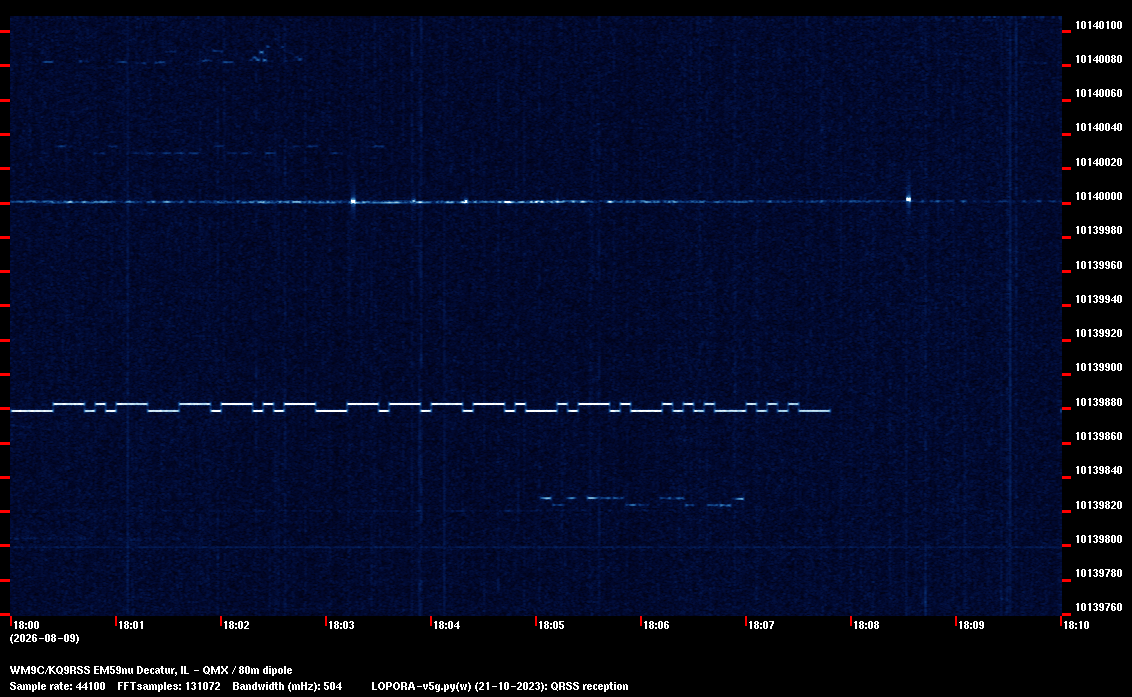Click frequency label 10140100
This screenshot has width=1132, height=697.
click(1099, 25)
